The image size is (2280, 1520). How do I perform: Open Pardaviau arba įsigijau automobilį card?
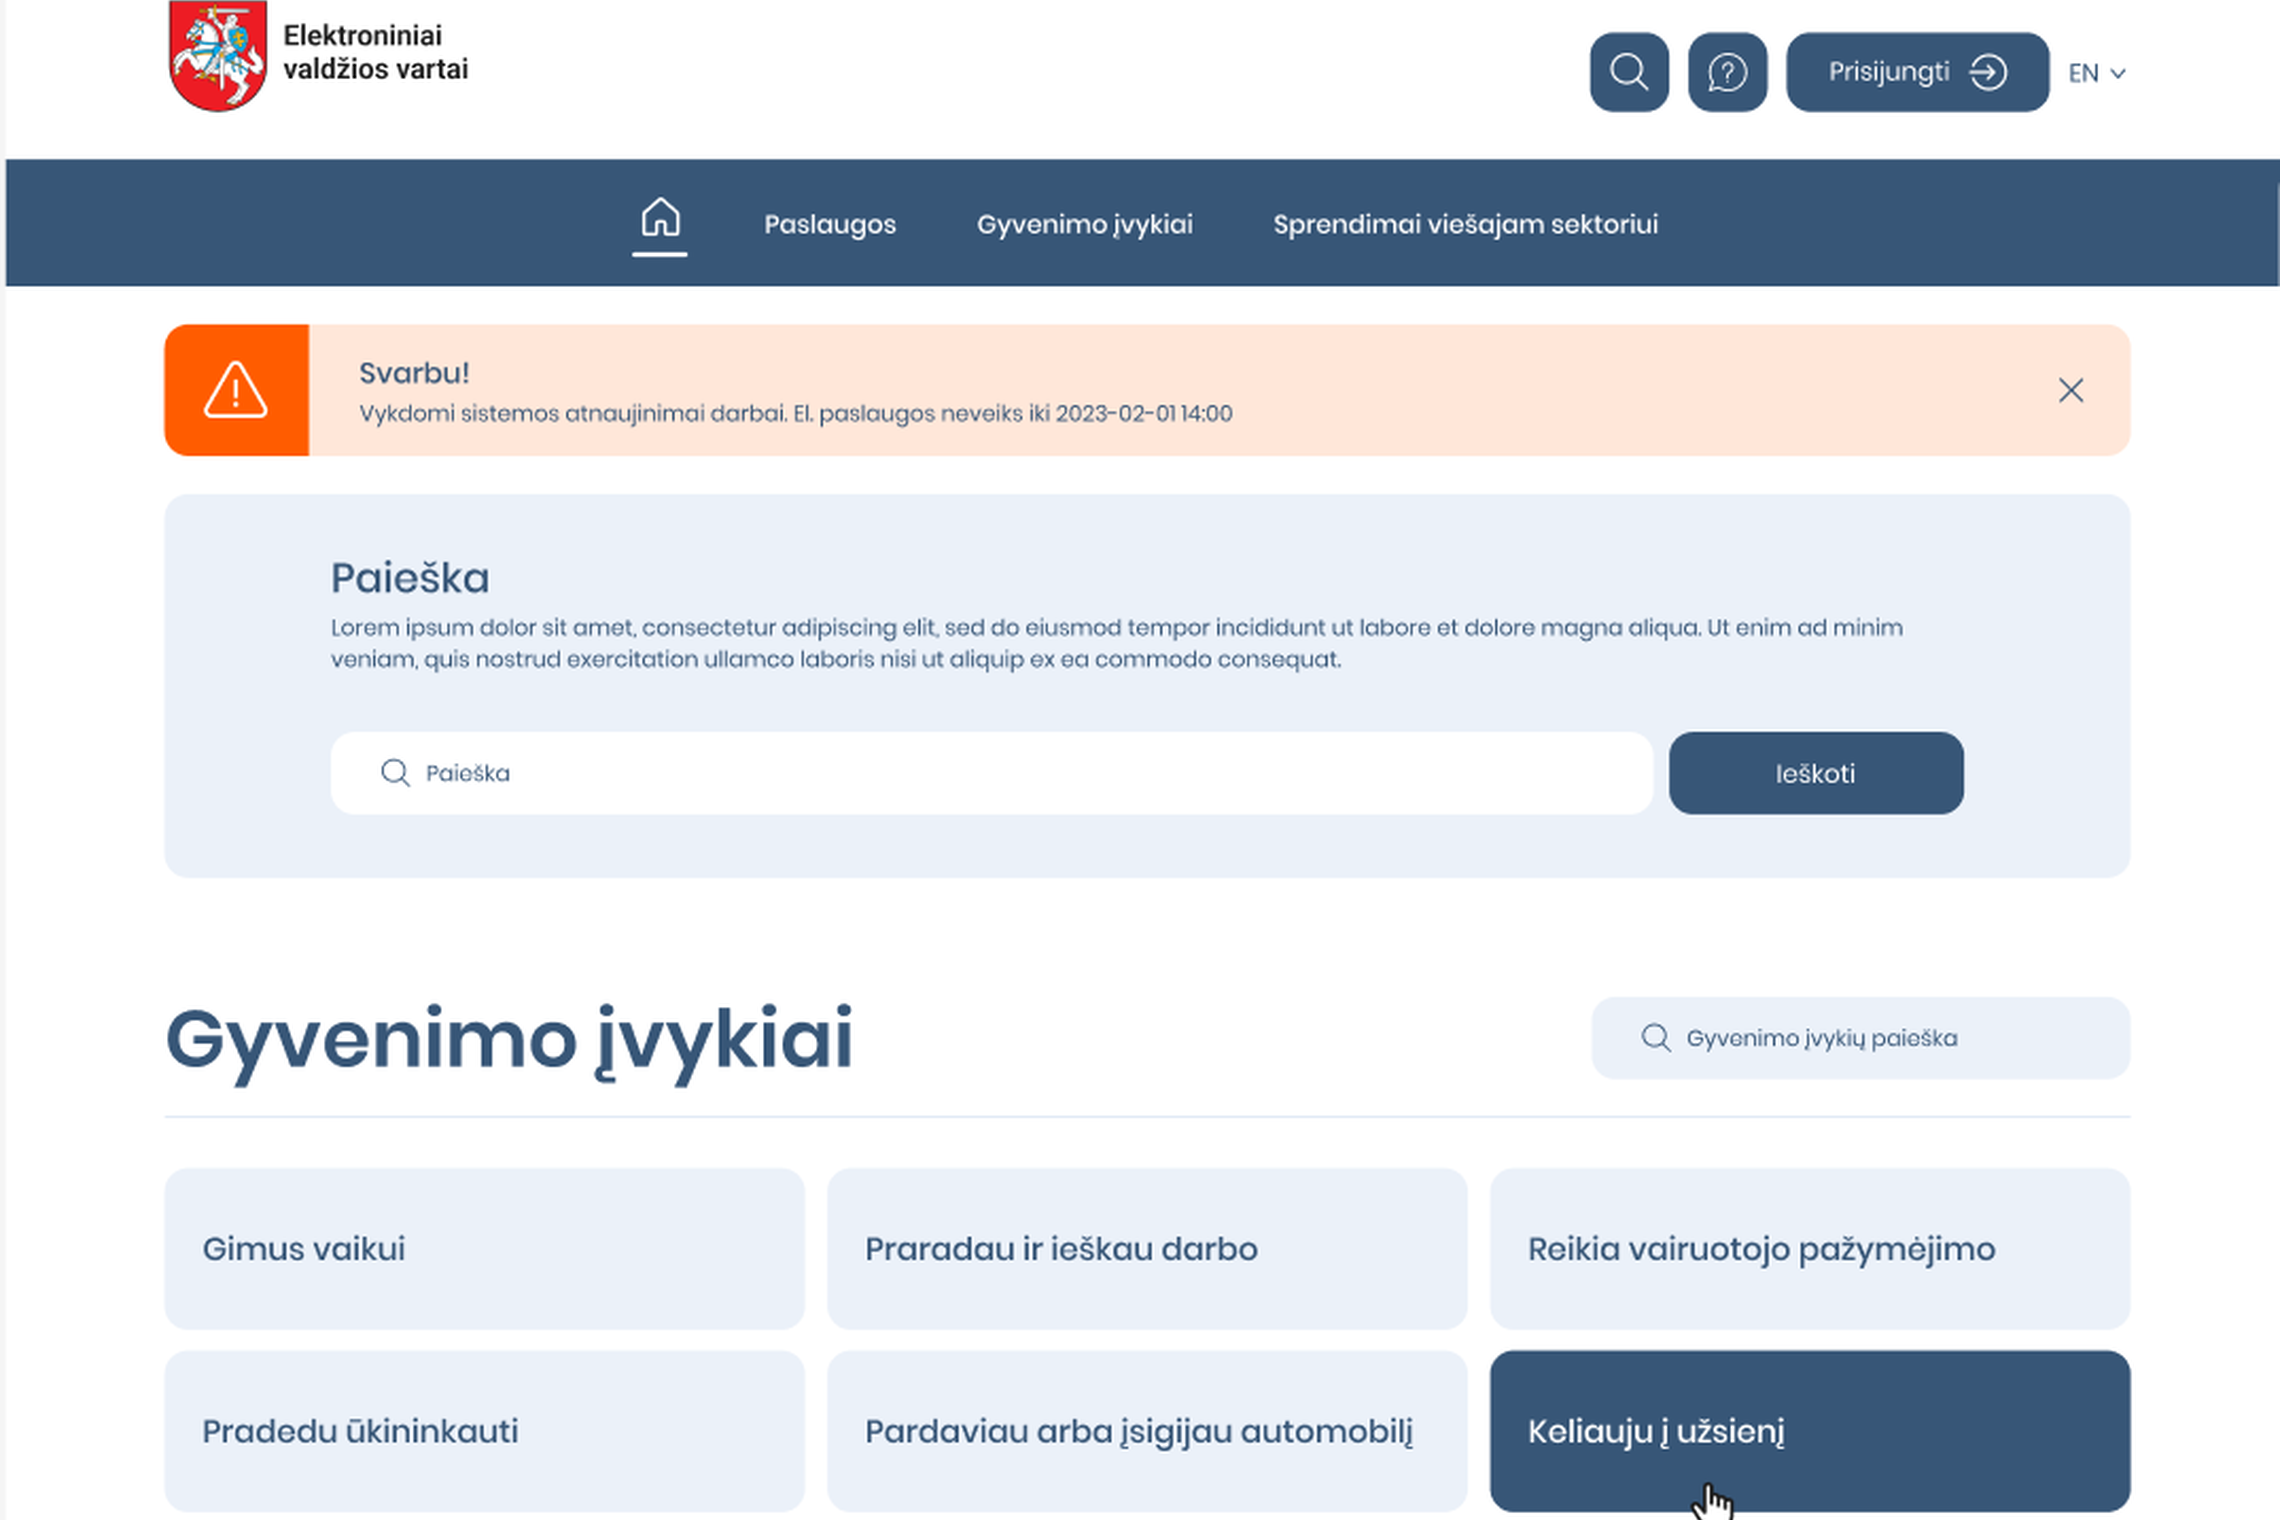coord(1147,1431)
